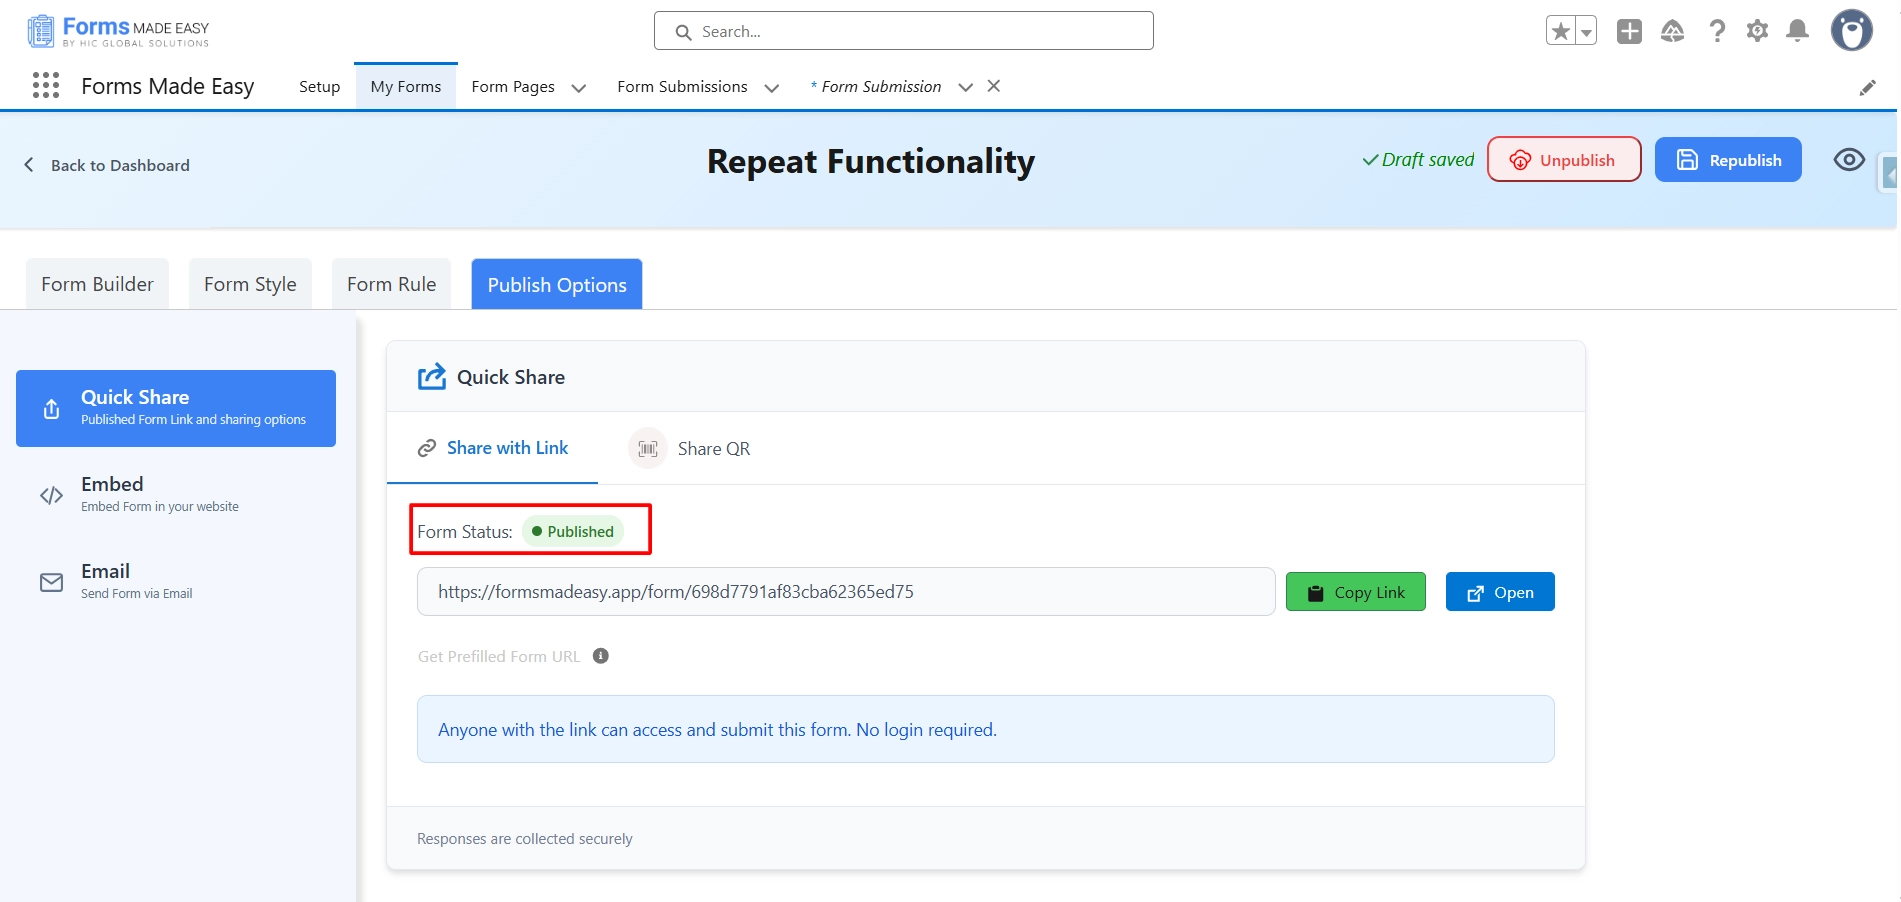The width and height of the screenshot is (1901, 902).
Task: Click the Prefilled Form URL info icon
Action: point(600,656)
